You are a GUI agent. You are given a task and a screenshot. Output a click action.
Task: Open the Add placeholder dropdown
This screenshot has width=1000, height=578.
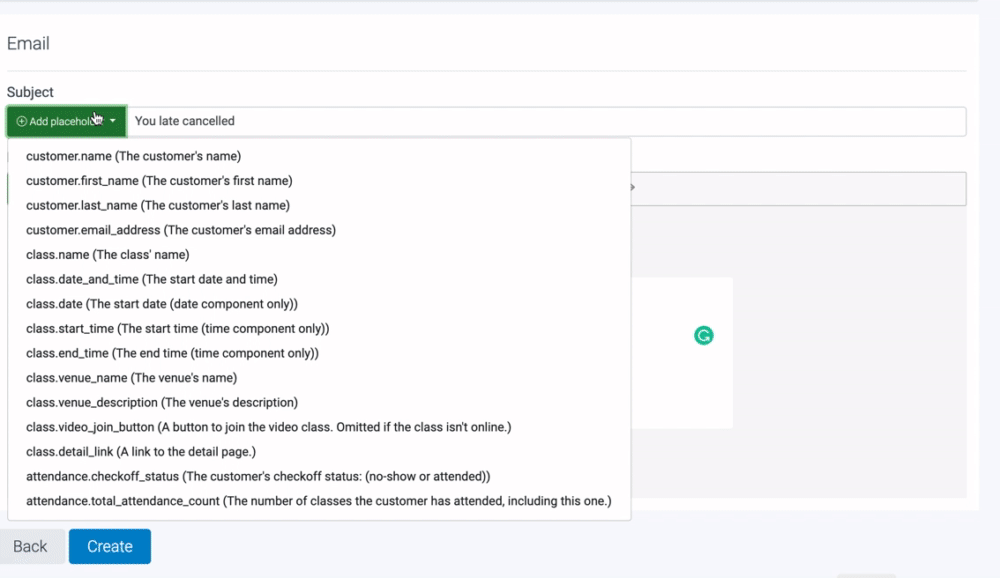point(66,121)
